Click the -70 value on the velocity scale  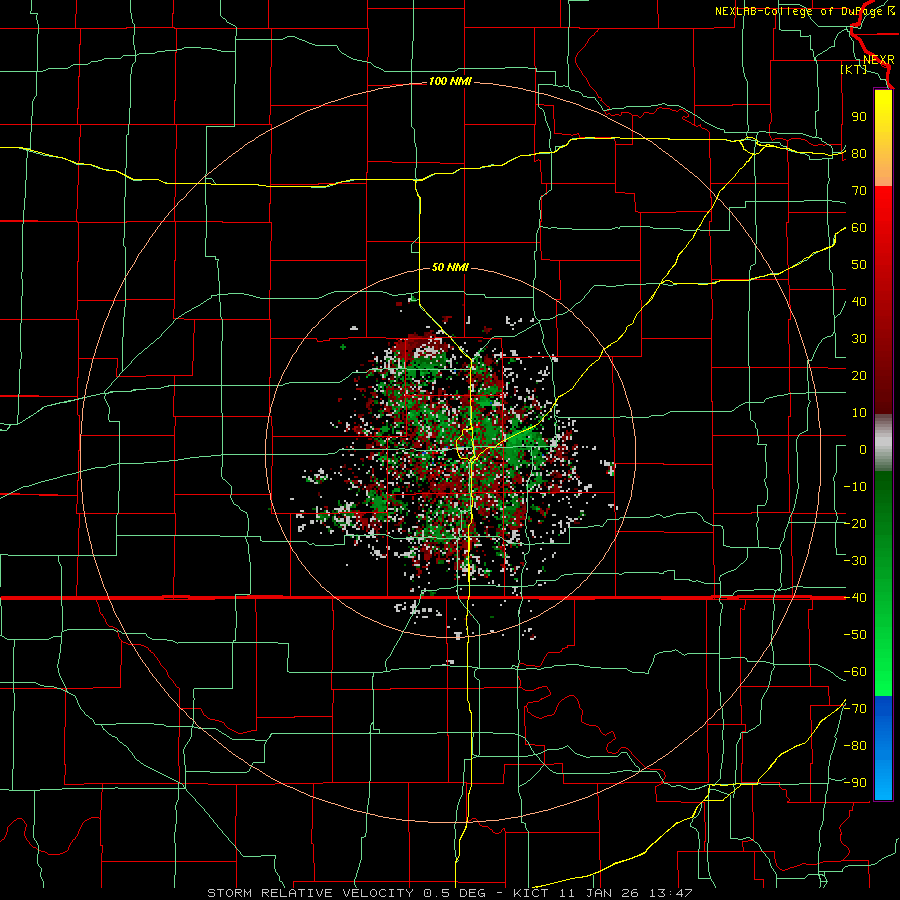tap(855, 709)
